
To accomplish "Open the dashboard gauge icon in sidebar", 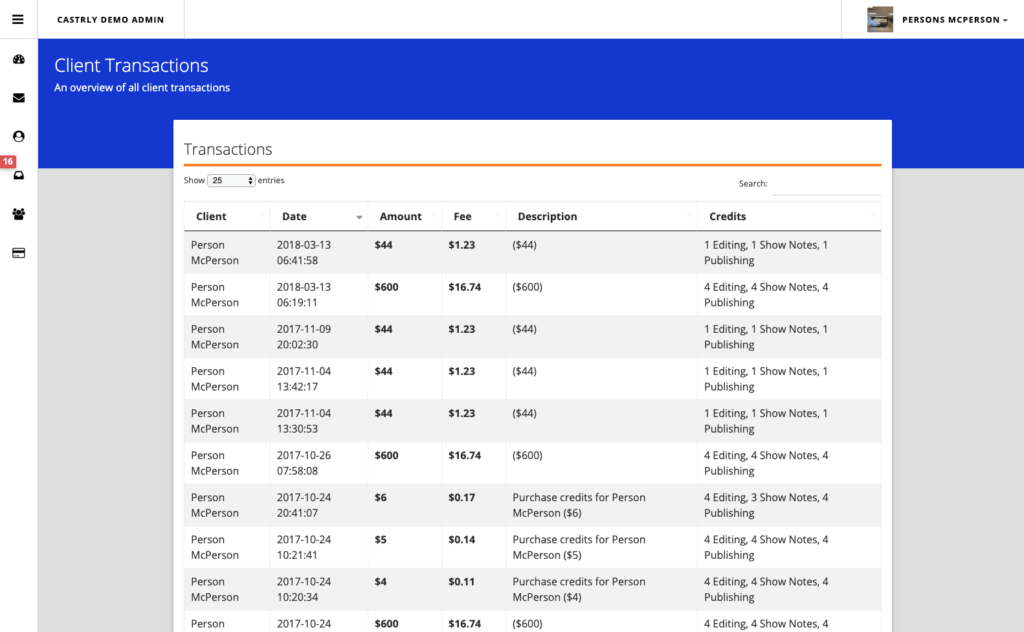I will pyautogui.click(x=18, y=59).
